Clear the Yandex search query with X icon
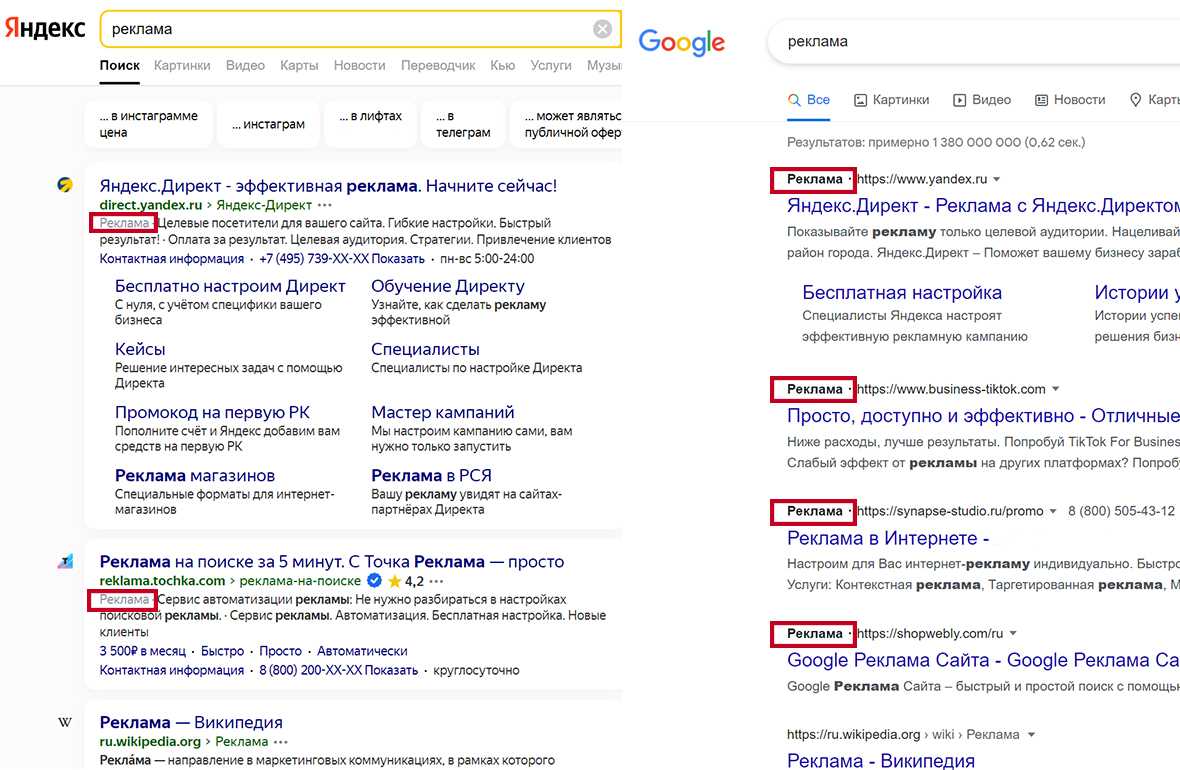 tap(602, 29)
